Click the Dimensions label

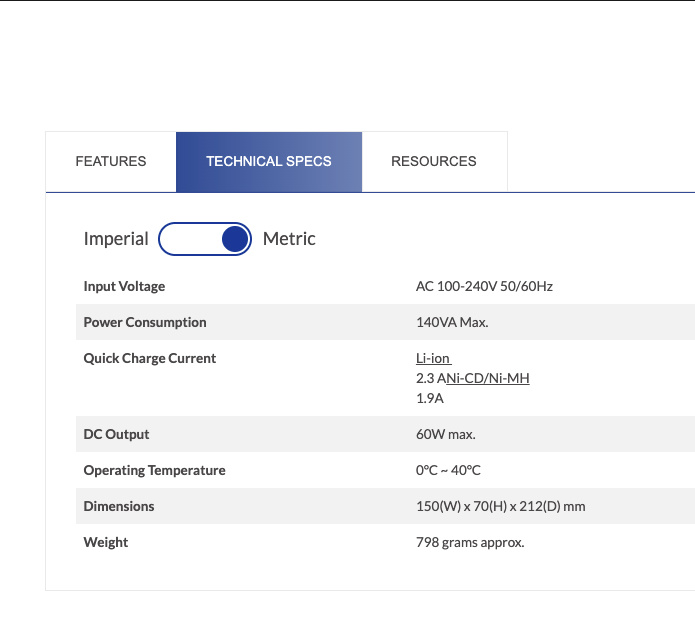click(119, 506)
